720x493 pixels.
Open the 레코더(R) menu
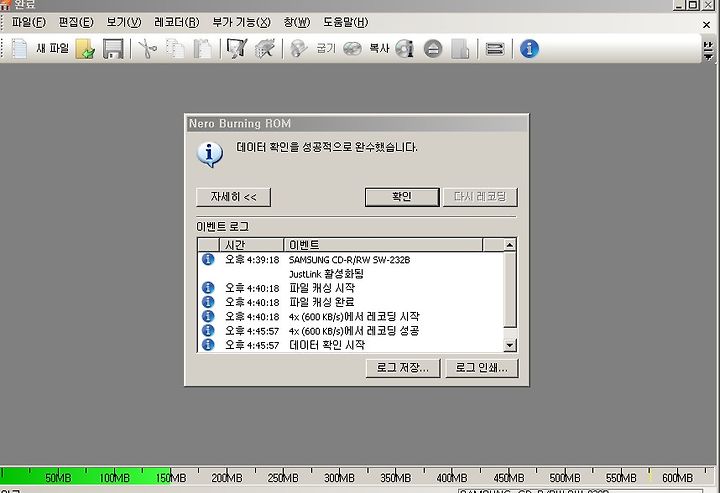pyautogui.click(x=177, y=22)
